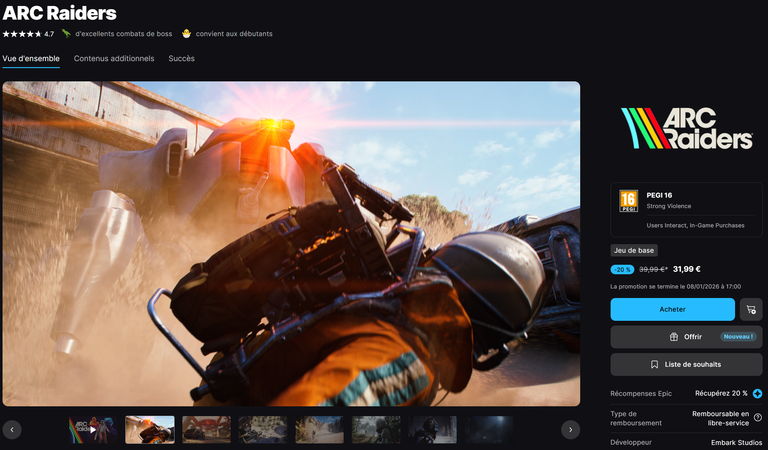Click the Offrir gift button

pyautogui.click(x=686, y=337)
